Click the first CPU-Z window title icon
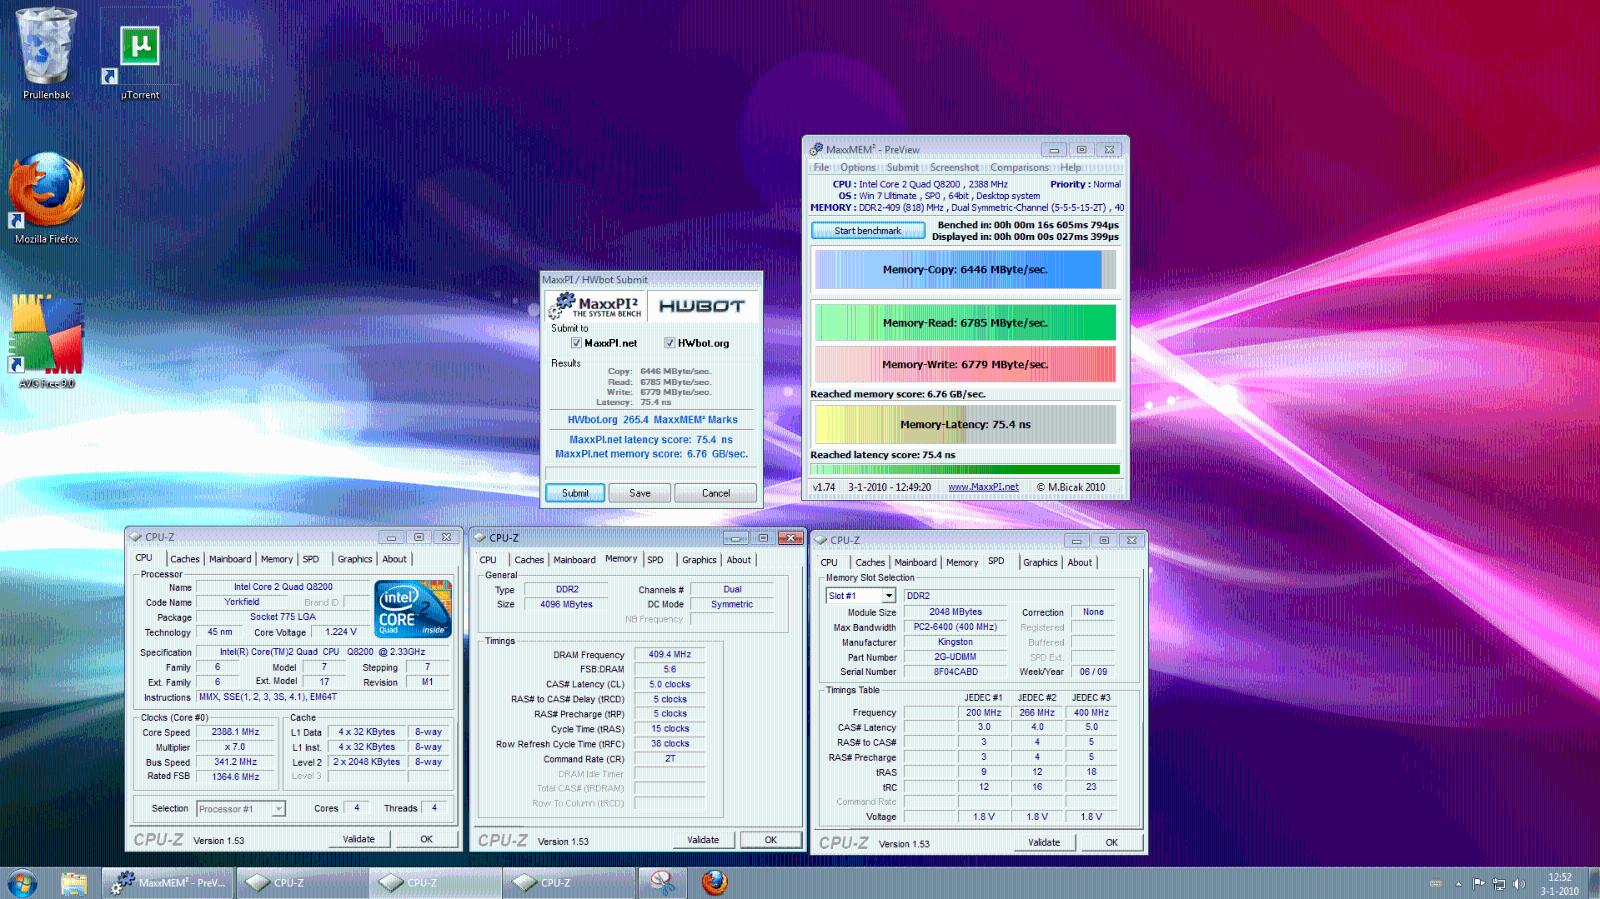The width and height of the screenshot is (1600, 899). [x=136, y=537]
